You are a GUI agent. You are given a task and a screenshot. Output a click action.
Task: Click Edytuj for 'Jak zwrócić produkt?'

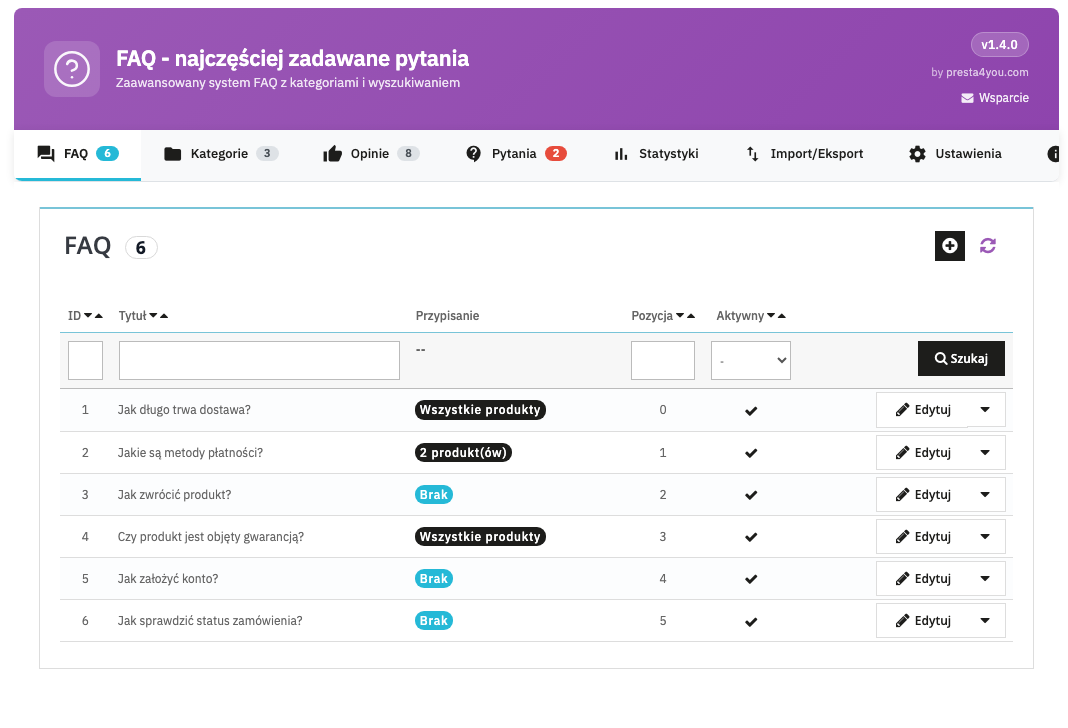922,495
